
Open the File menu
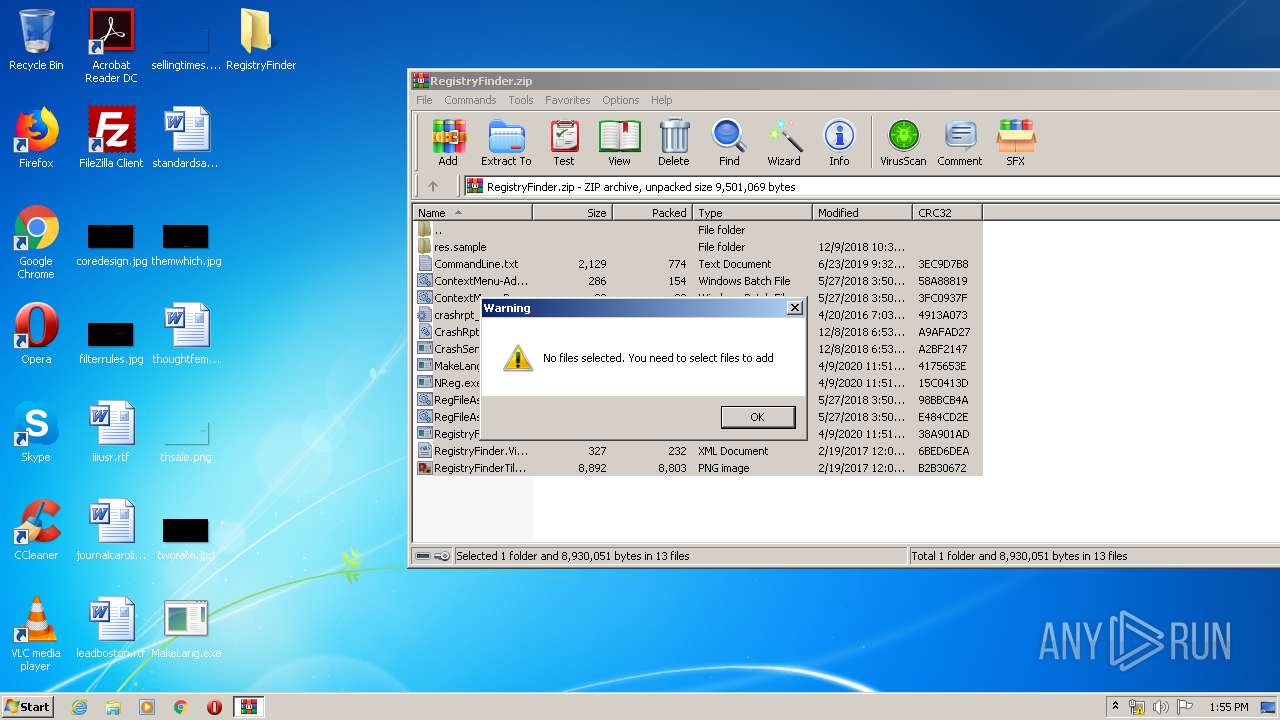point(424,100)
